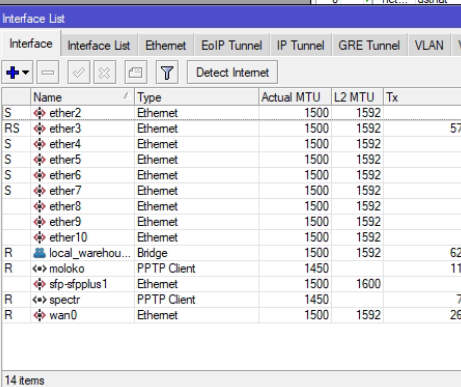Click the ether6 interface icon
Viewport: 461px width, 387px height.
point(39,175)
